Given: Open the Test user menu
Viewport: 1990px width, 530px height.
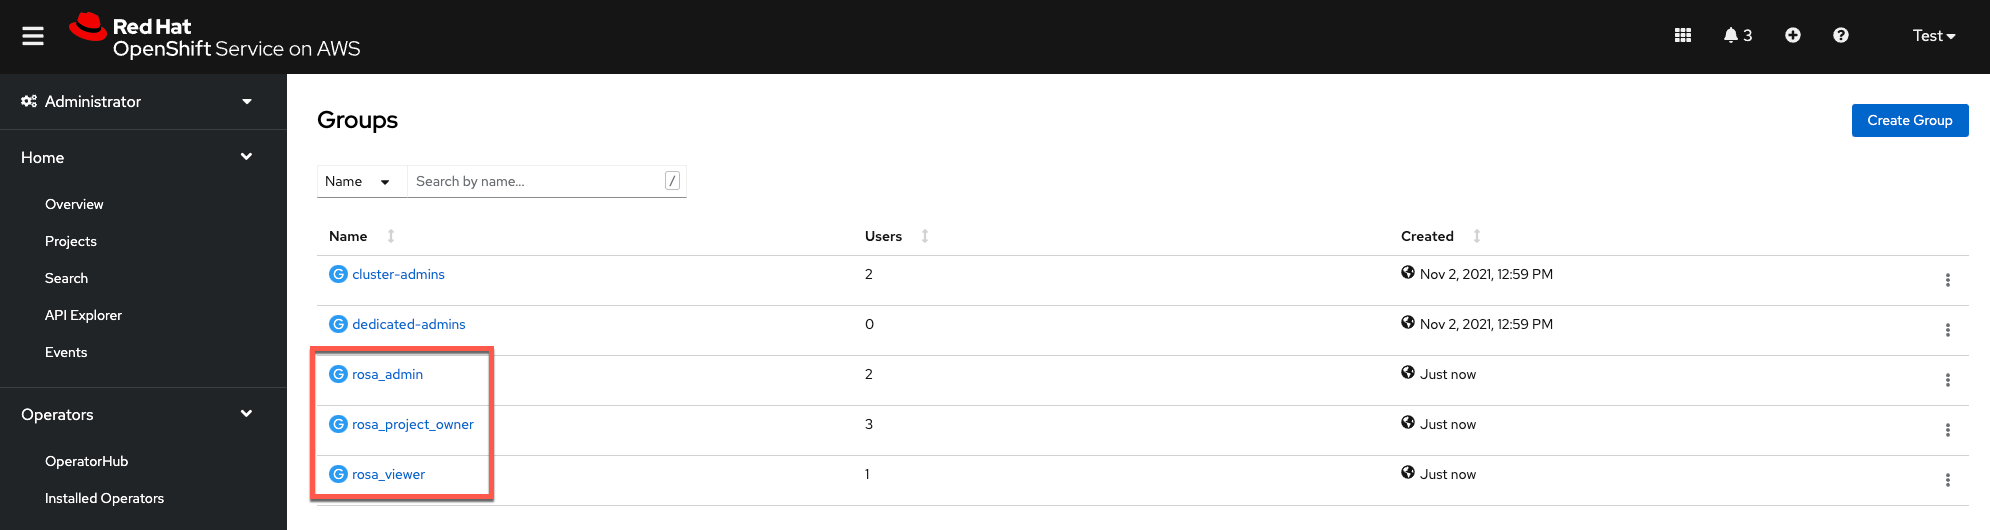Looking at the screenshot, I should coord(1934,35).
